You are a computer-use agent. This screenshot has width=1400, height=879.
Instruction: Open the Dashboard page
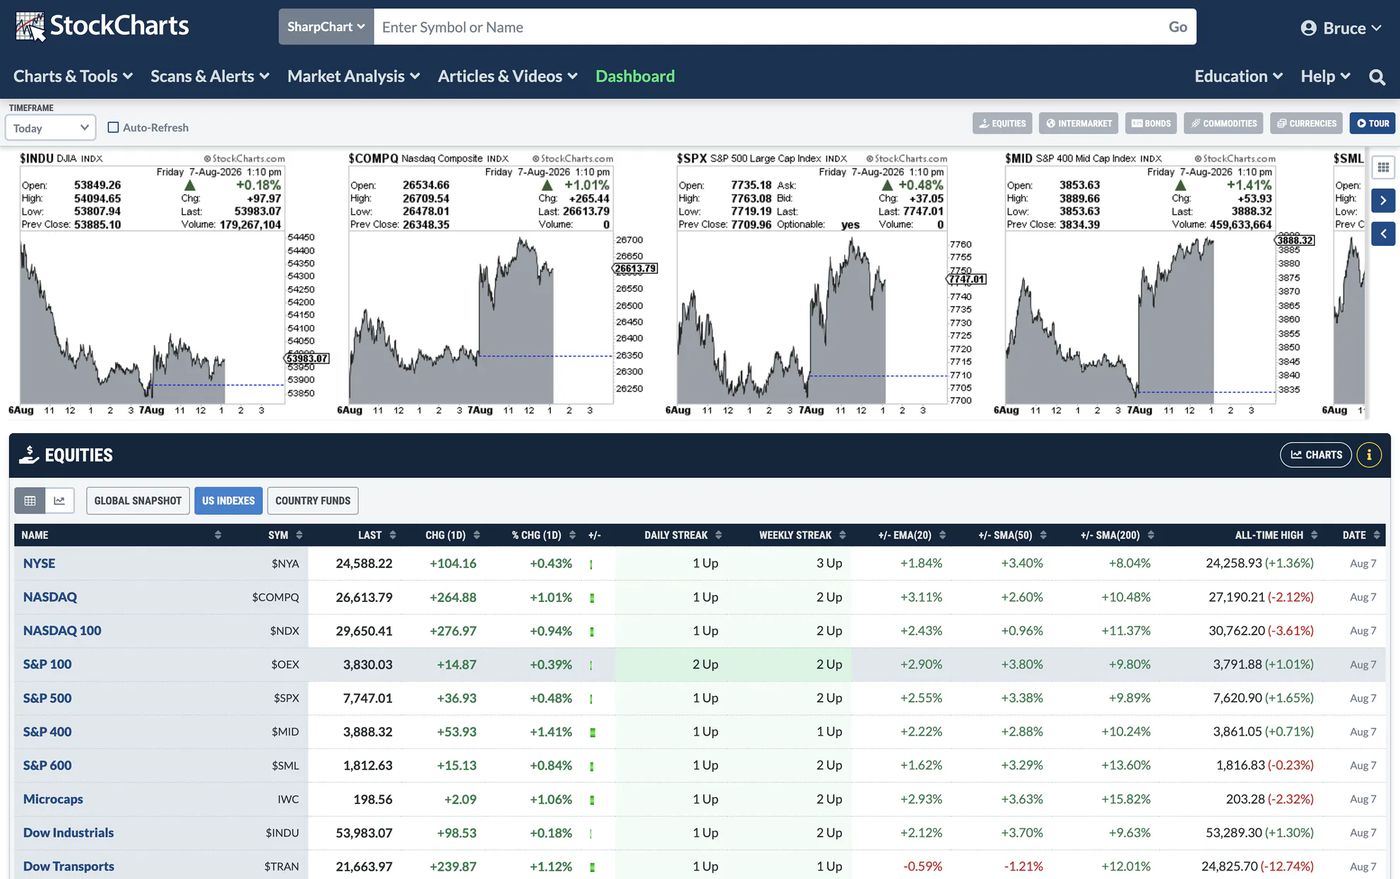(x=635, y=76)
